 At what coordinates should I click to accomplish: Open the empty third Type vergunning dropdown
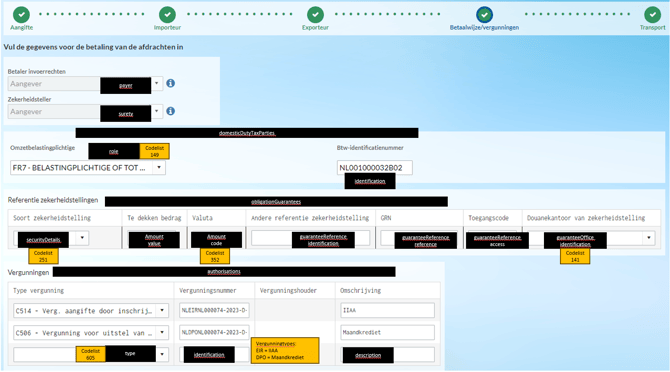point(162,354)
